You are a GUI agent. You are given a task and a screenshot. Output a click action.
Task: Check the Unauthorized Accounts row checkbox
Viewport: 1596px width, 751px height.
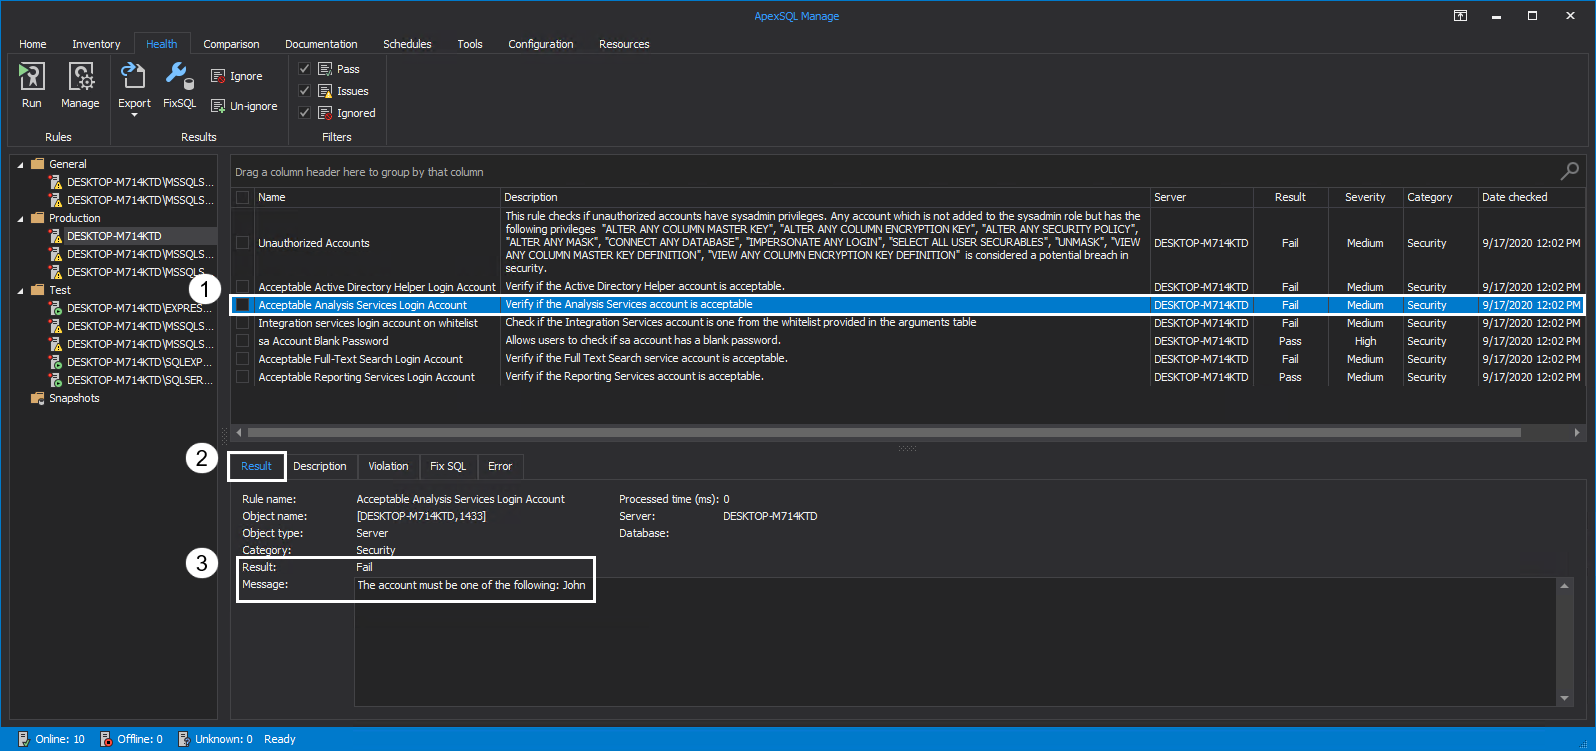click(242, 243)
